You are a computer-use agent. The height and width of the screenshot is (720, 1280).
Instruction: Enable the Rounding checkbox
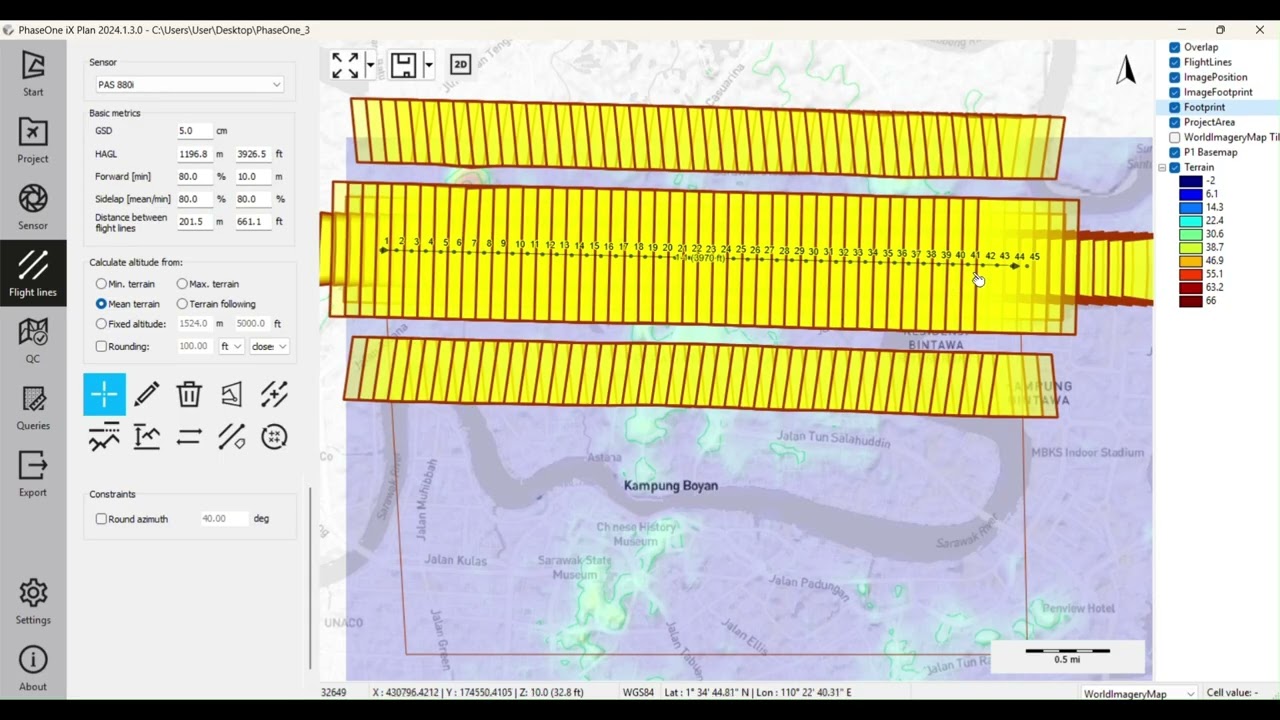[101, 346]
